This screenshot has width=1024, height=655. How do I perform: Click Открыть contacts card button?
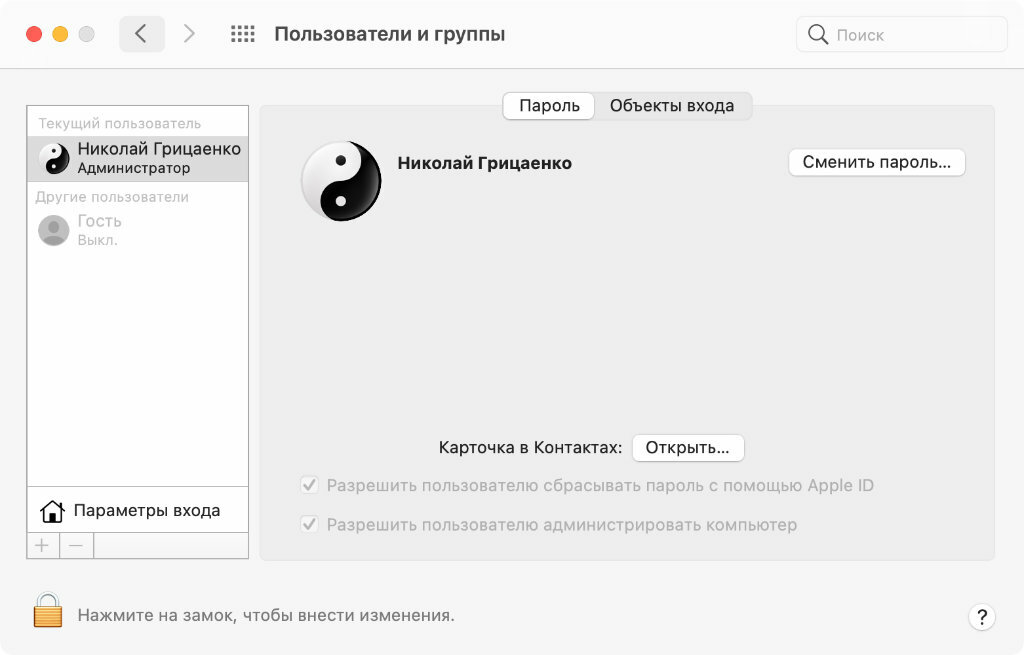(x=688, y=448)
